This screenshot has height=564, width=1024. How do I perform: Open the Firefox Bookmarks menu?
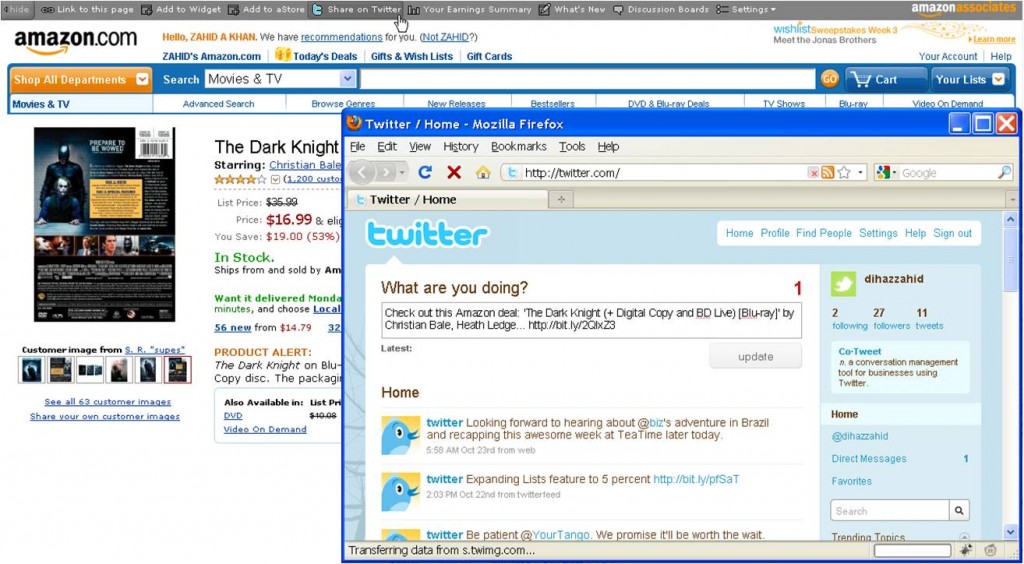519,147
